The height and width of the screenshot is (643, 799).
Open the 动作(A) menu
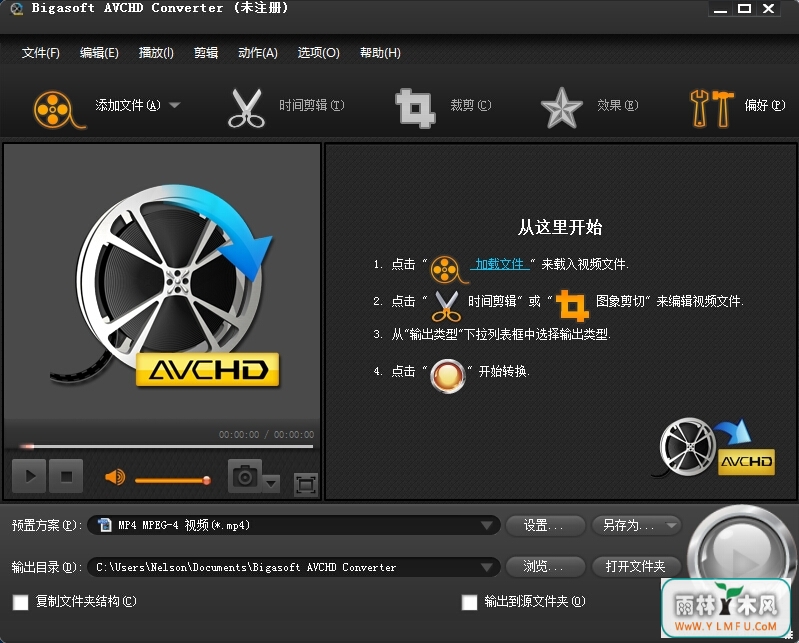(x=258, y=52)
